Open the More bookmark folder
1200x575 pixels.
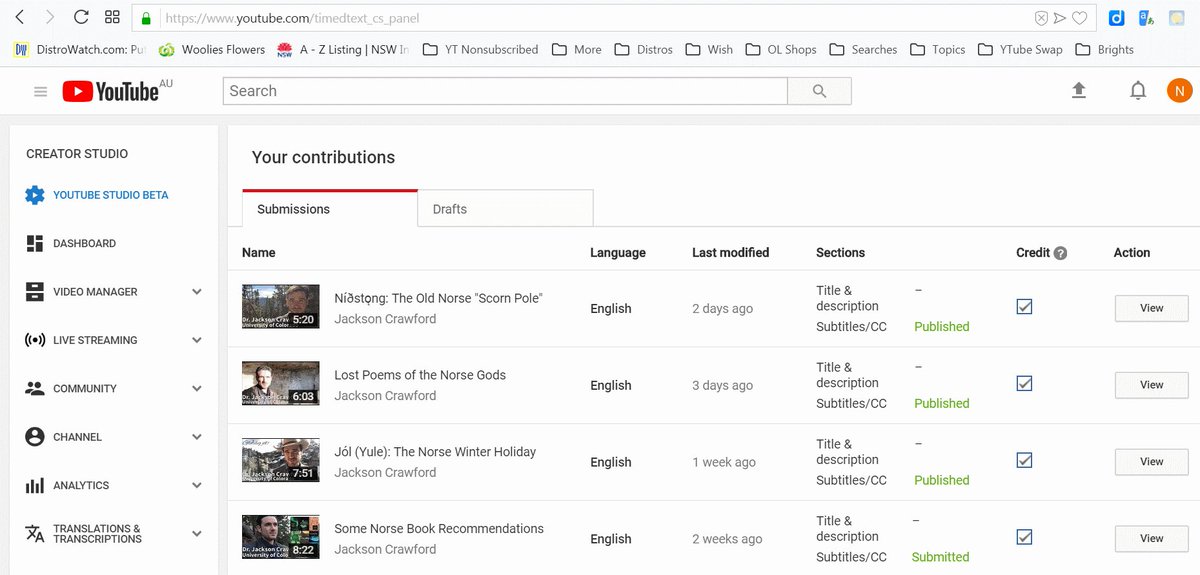pyautogui.click(x=577, y=49)
